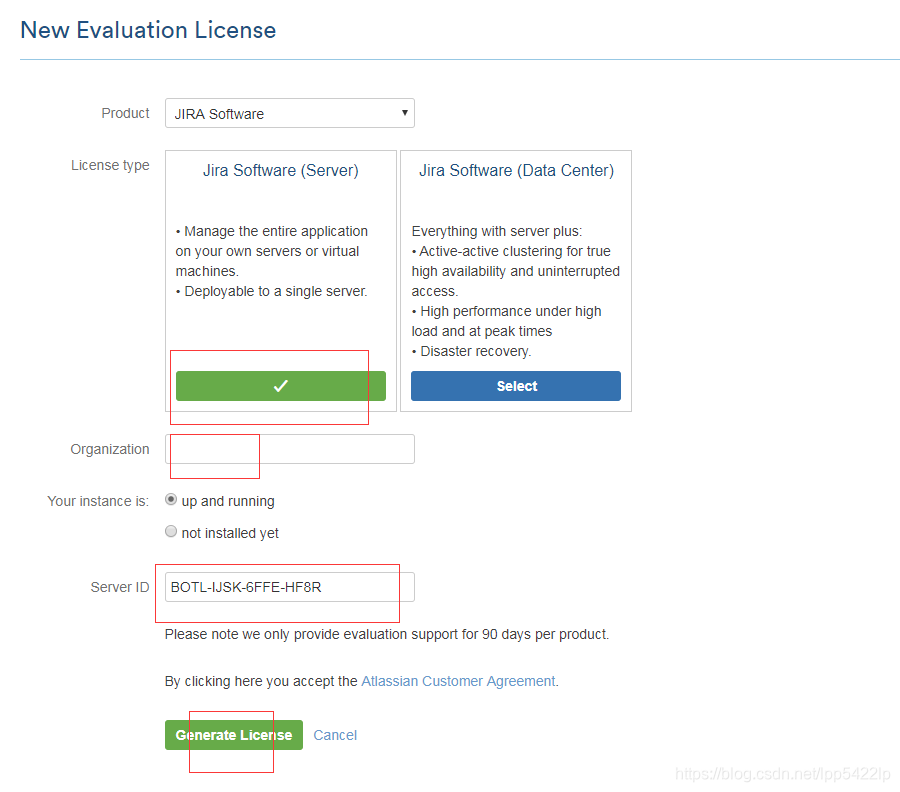
Task: Click the 'Disaster recovery.' bullet text
Action: (x=476, y=351)
